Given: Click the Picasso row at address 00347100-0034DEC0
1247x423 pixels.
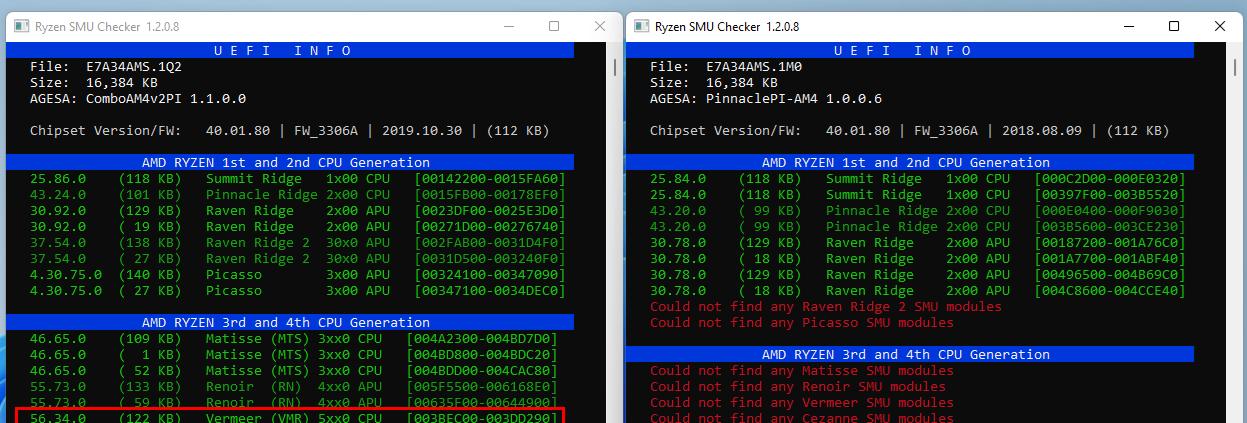Looking at the screenshot, I should [x=298, y=291].
